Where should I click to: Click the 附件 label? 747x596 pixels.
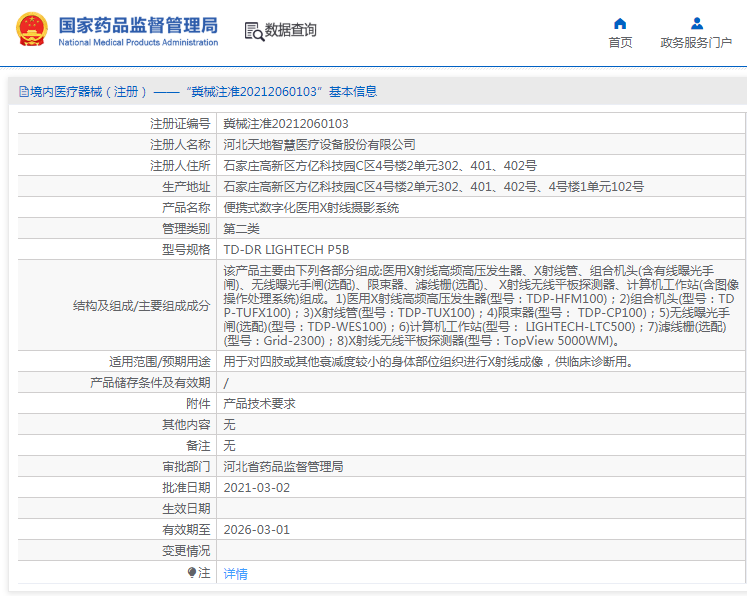click(x=198, y=404)
